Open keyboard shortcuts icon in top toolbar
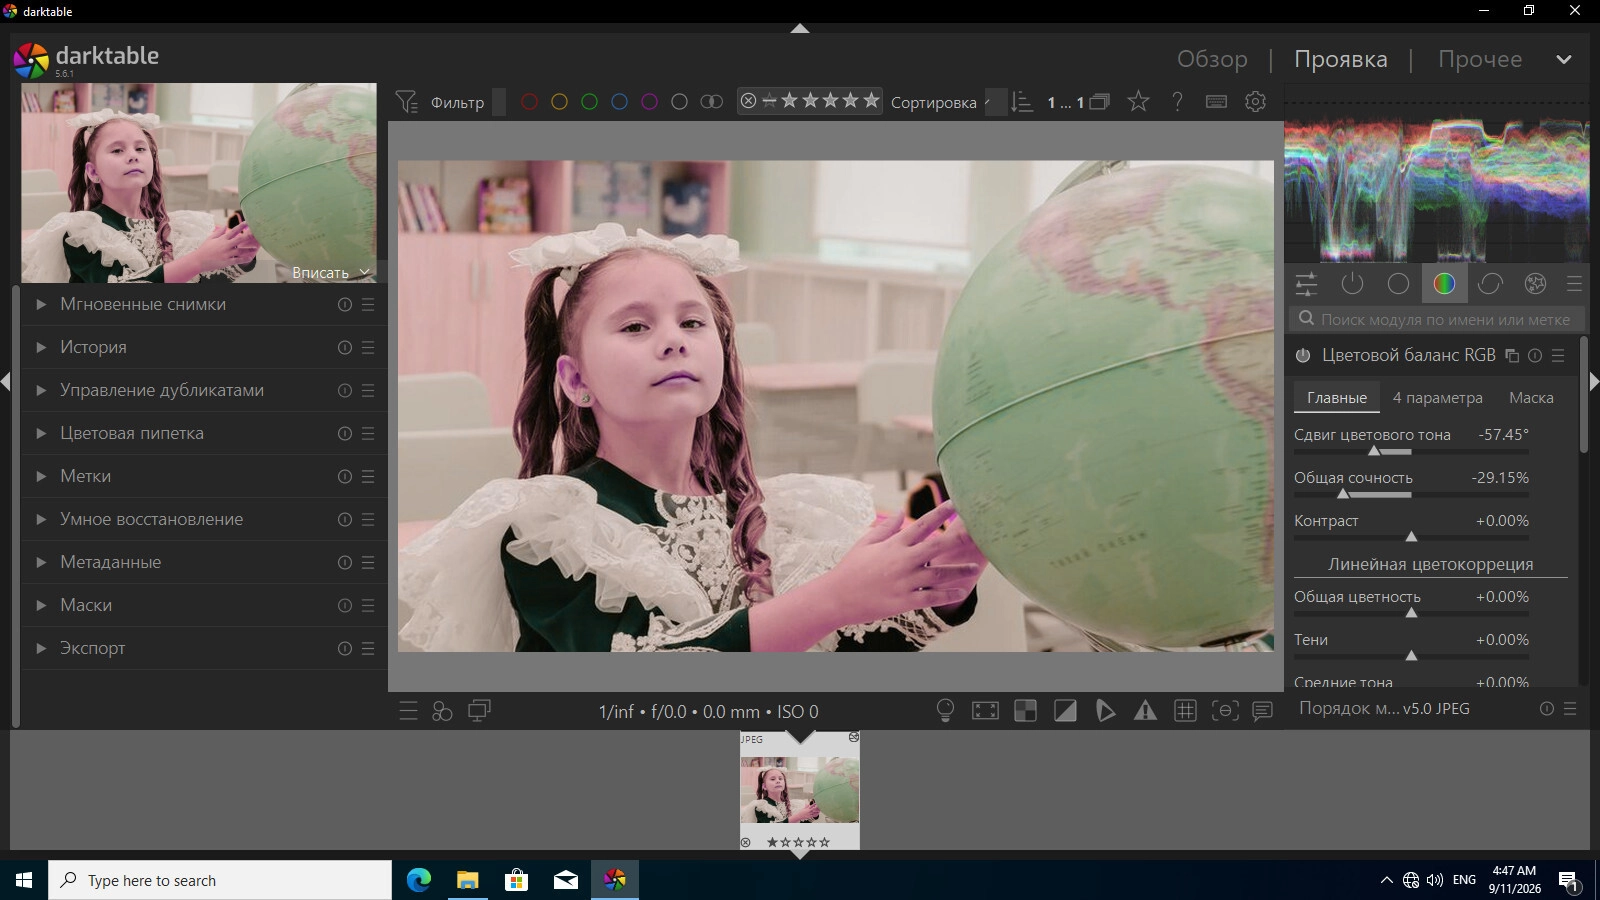Image resolution: width=1600 pixels, height=900 pixels. point(1216,101)
